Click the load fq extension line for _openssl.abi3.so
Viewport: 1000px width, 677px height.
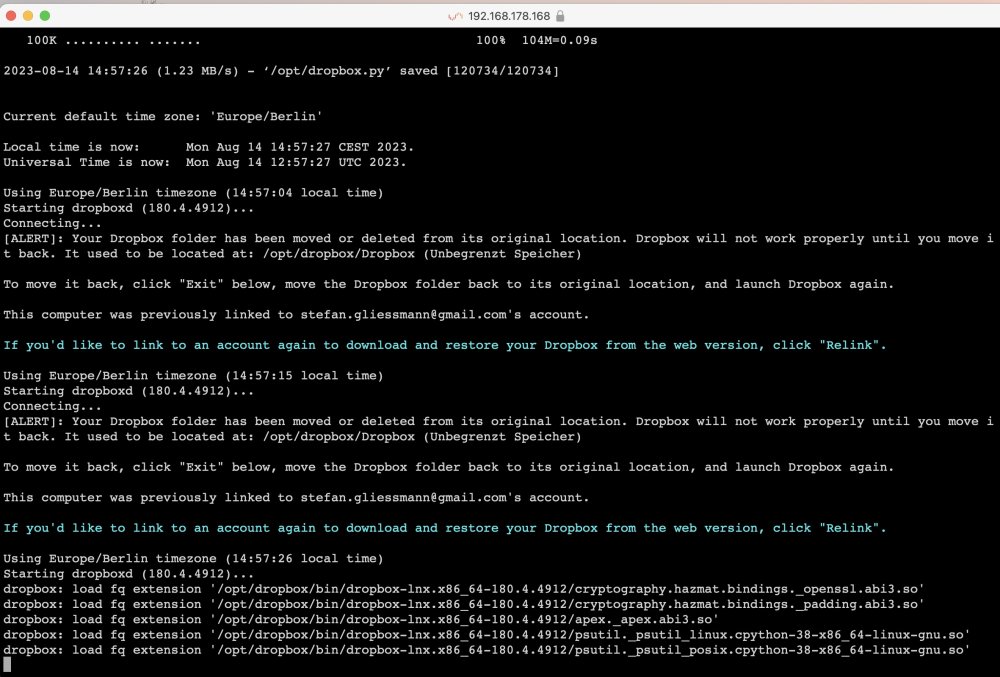pyautogui.click(x=464, y=590)
